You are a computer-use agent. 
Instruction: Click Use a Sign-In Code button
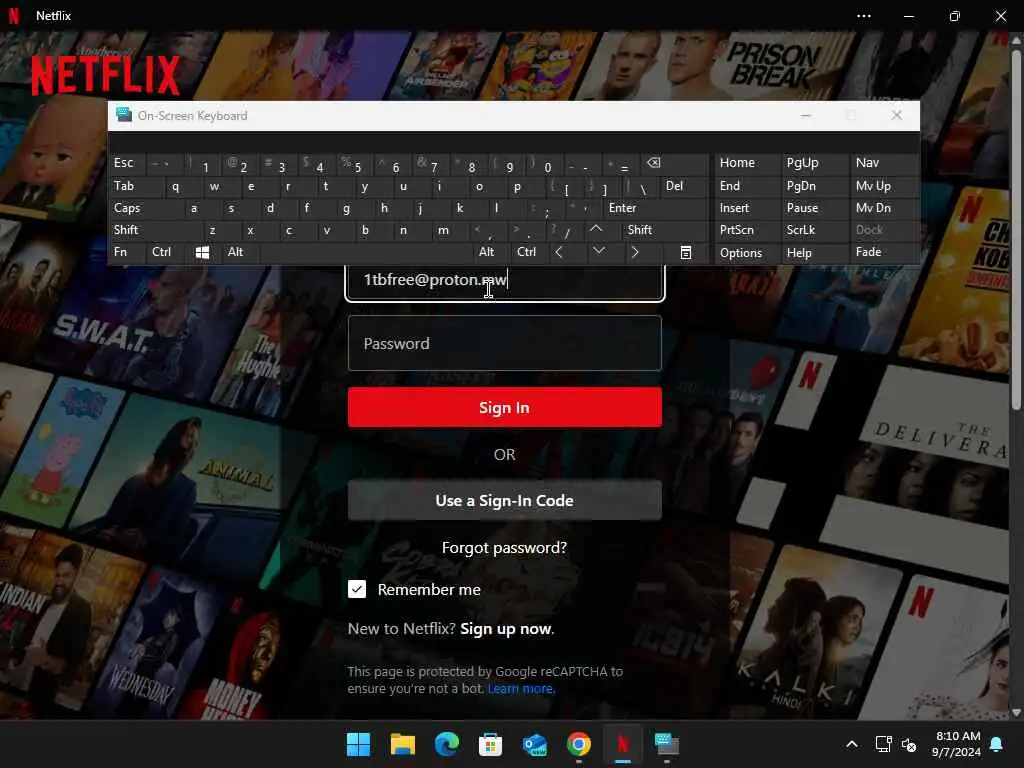tap(504, 500)
